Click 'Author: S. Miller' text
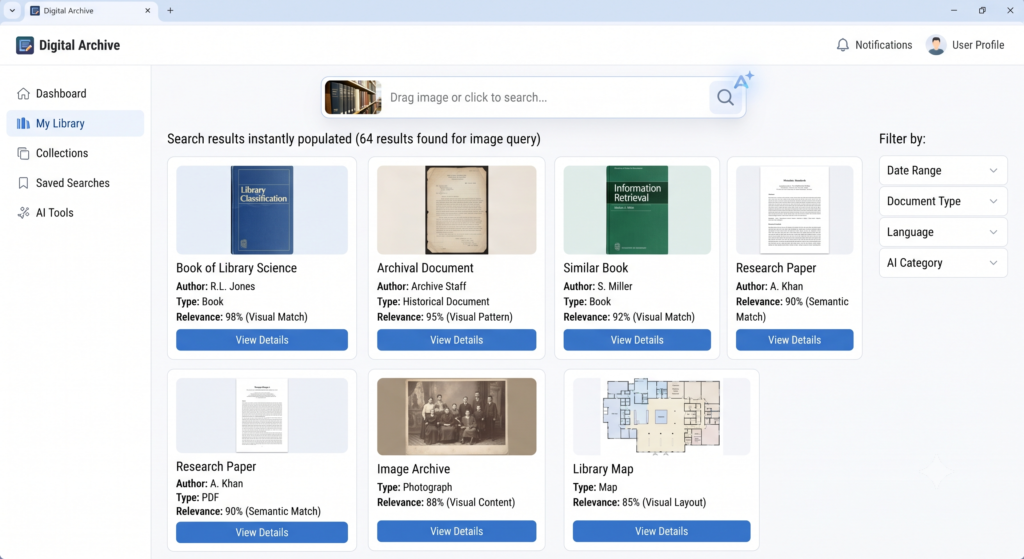This screenshot has width=1024, height=559. tap(598, 286)
